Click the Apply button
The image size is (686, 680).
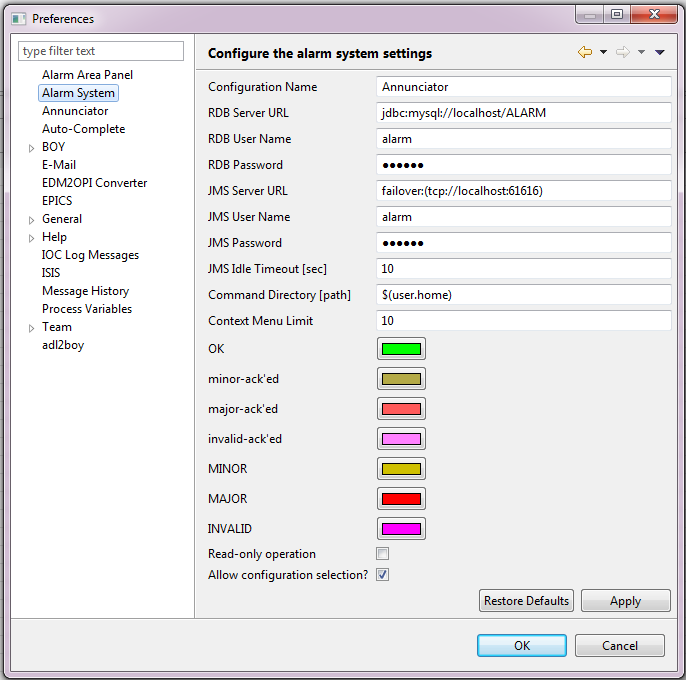[626, 600]
